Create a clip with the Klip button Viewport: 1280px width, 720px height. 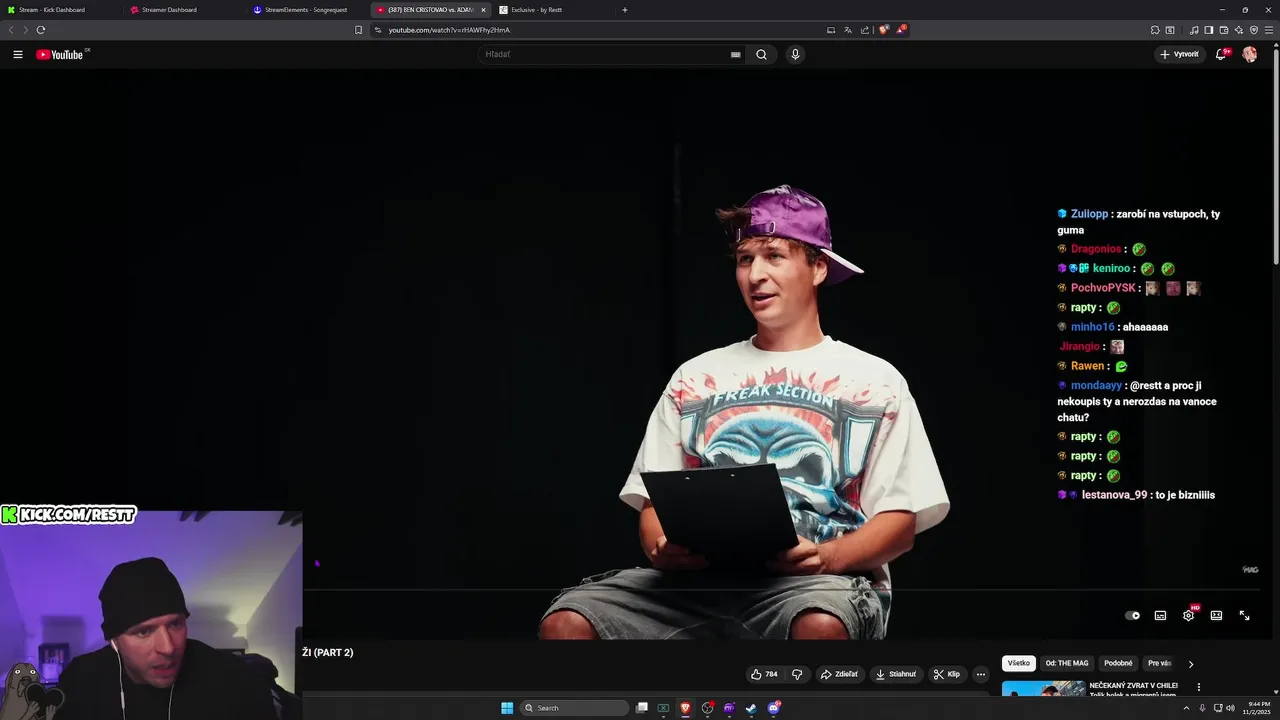(947, 674)
